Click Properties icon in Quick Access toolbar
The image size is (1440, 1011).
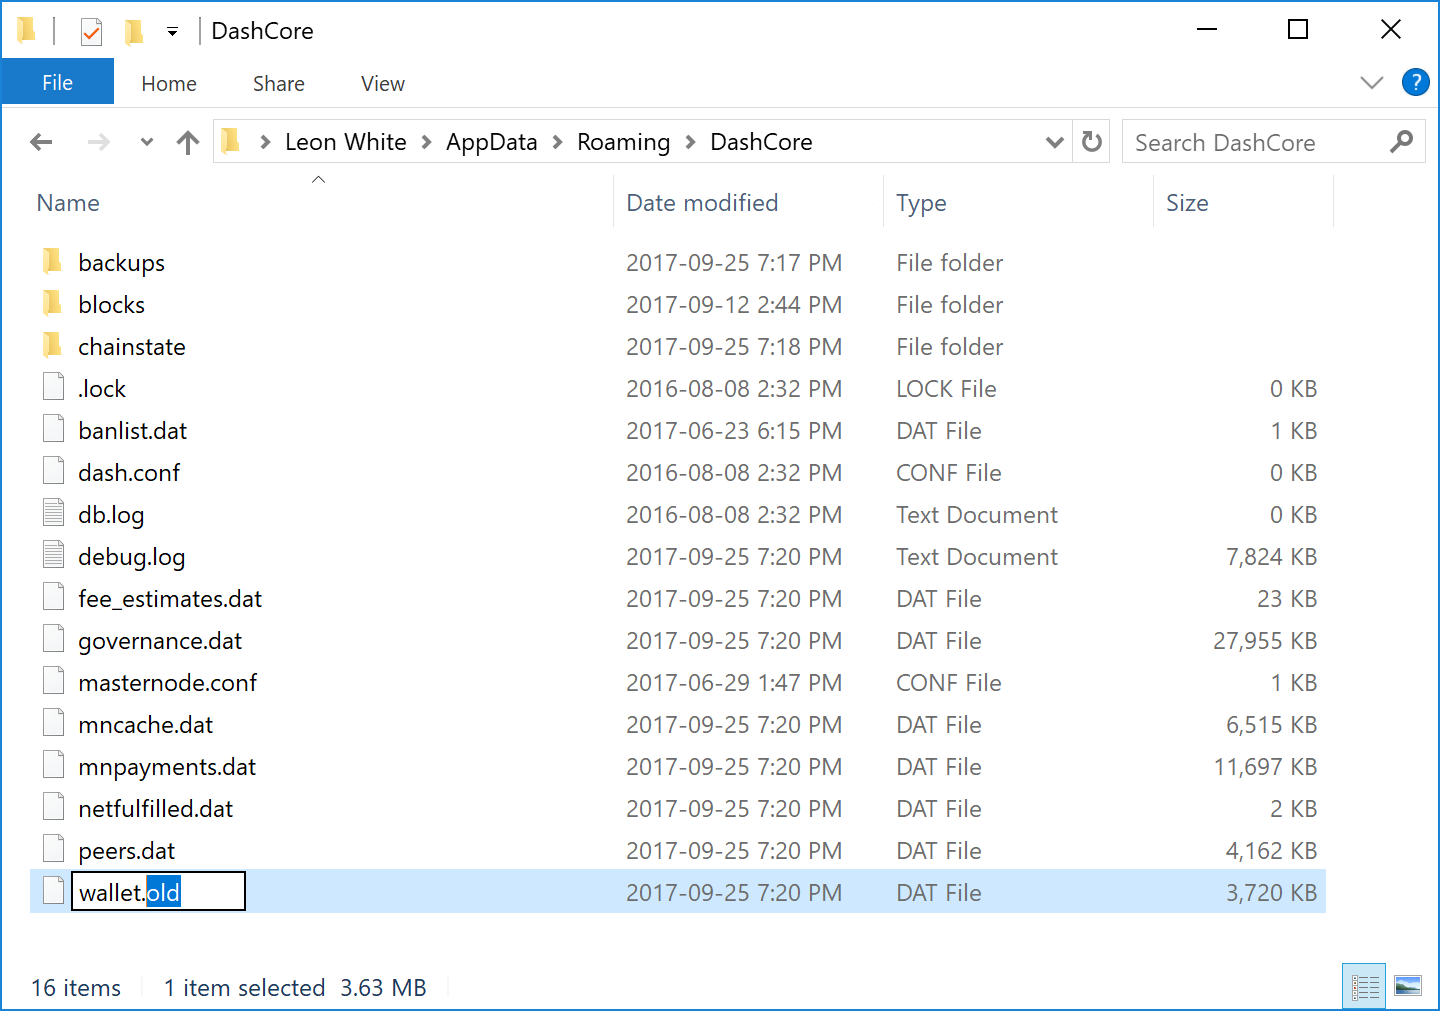coord(91,32)
